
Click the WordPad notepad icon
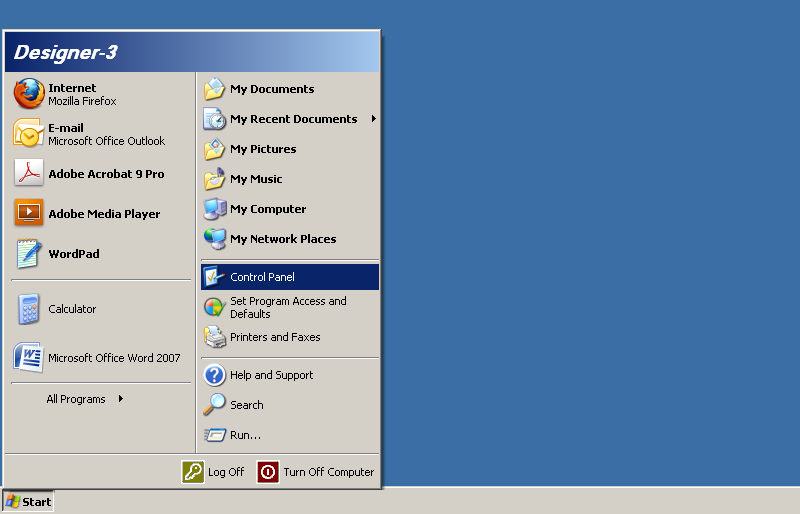point(29,253)
